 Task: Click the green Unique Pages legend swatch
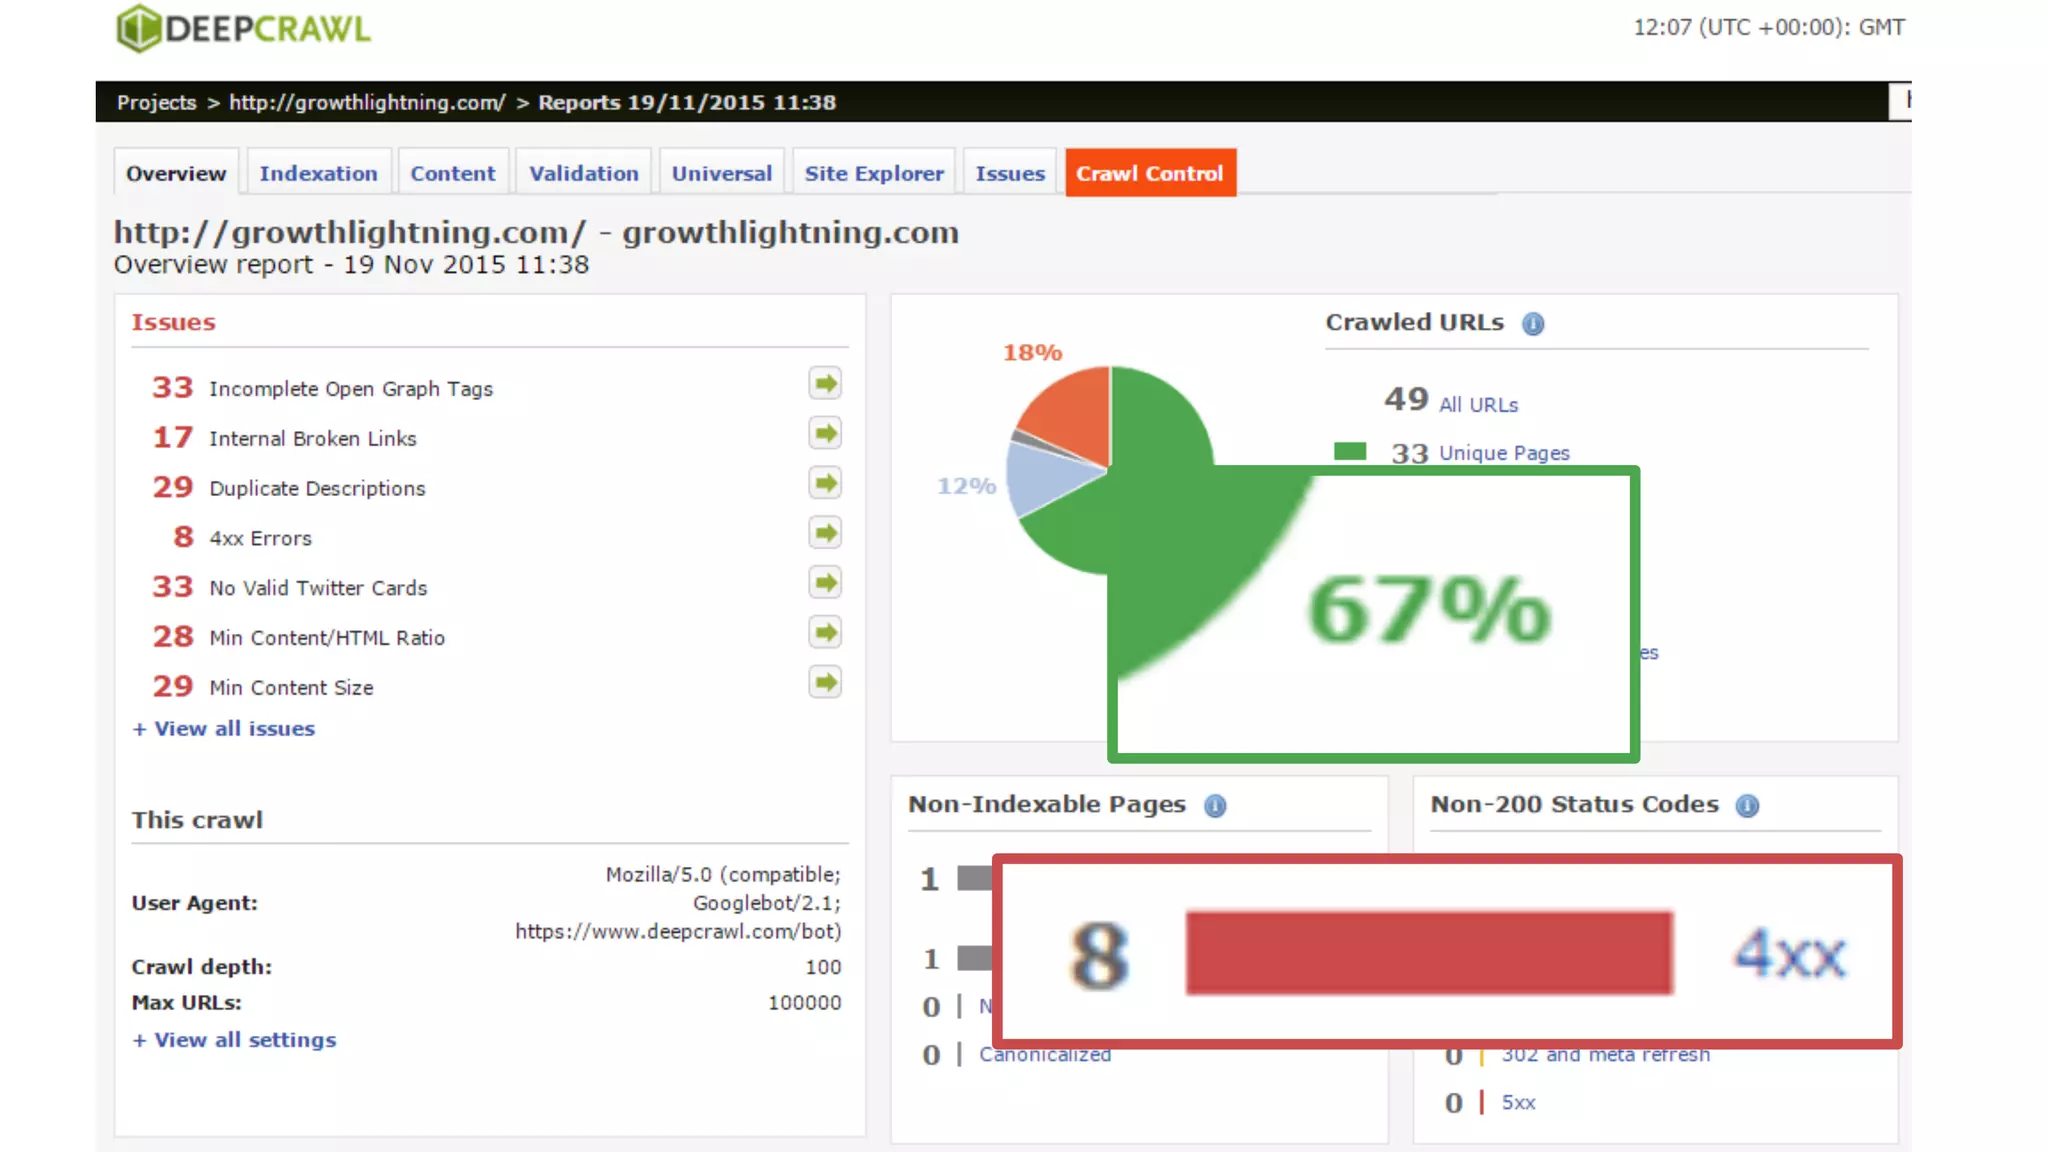1350,452
